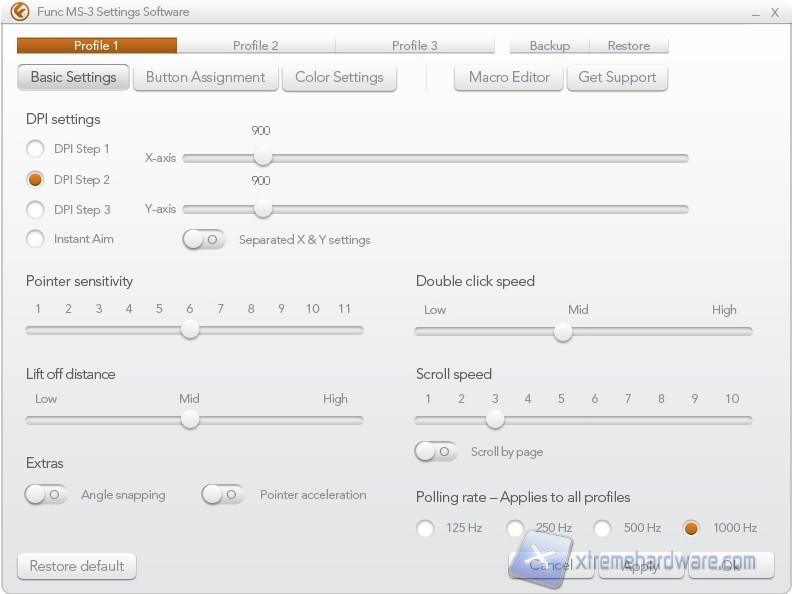
Task: Select DPI Step 1 radio button
Action: [x=36, y=149]
